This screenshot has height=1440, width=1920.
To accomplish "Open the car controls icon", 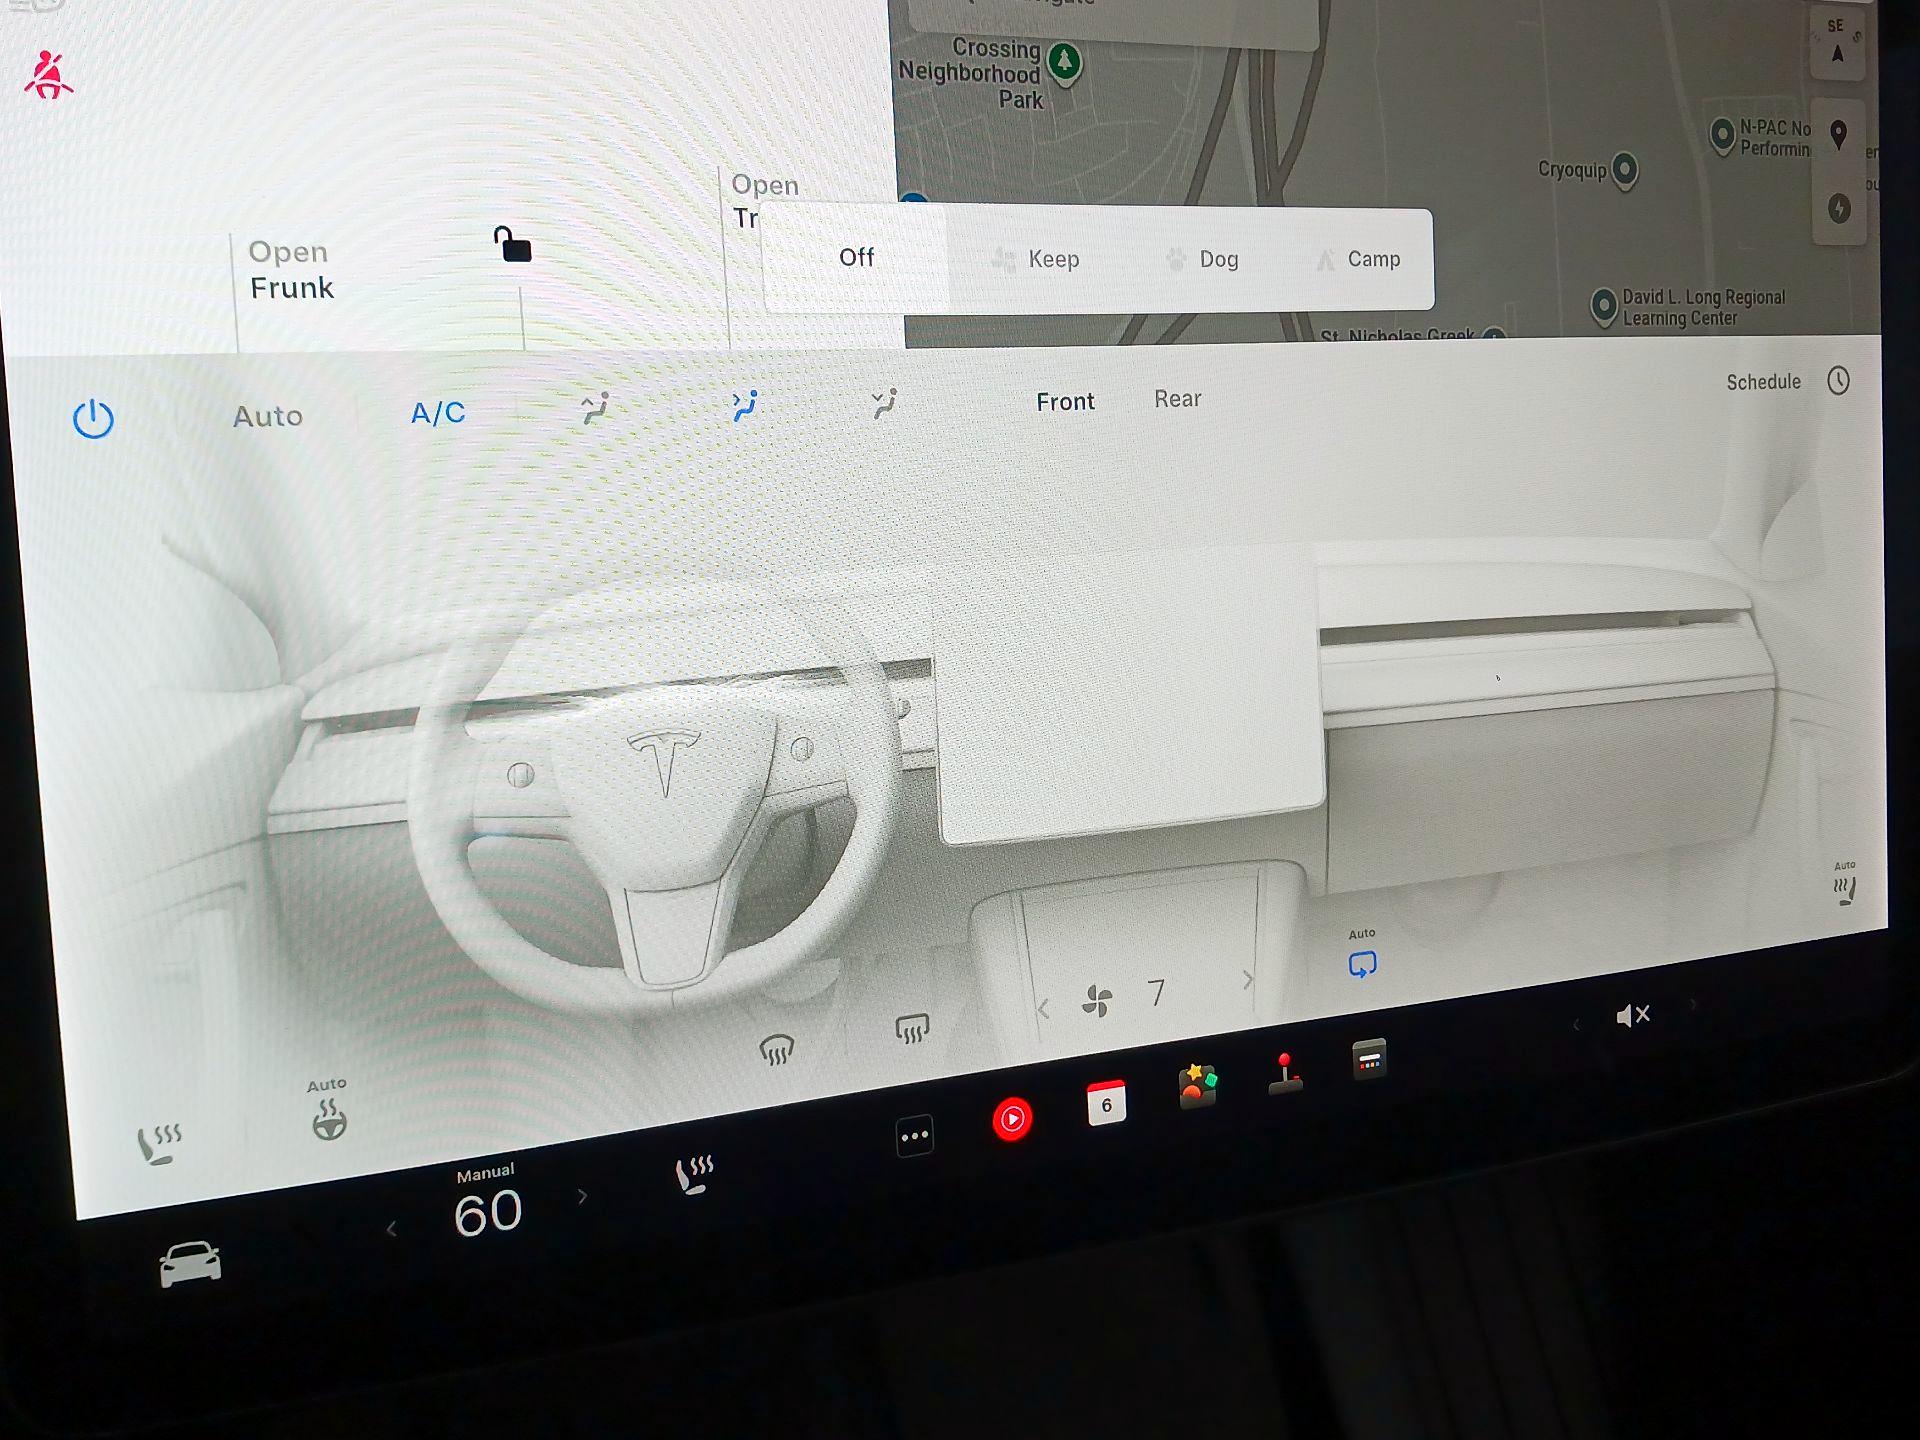I will (x=190, y=1264).
